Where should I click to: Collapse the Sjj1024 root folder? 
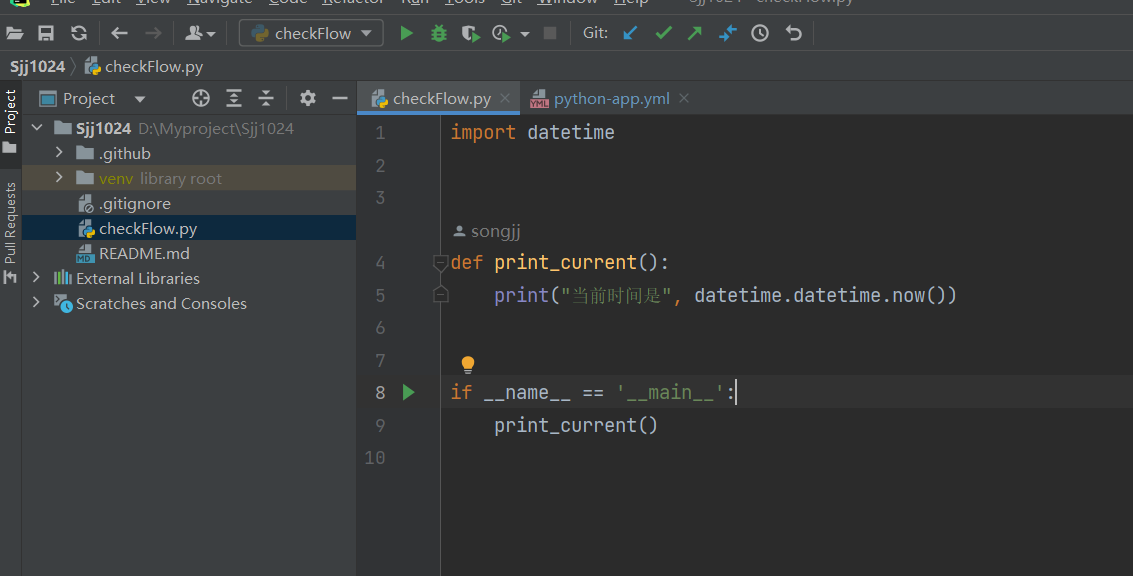[x=37, y=129]
